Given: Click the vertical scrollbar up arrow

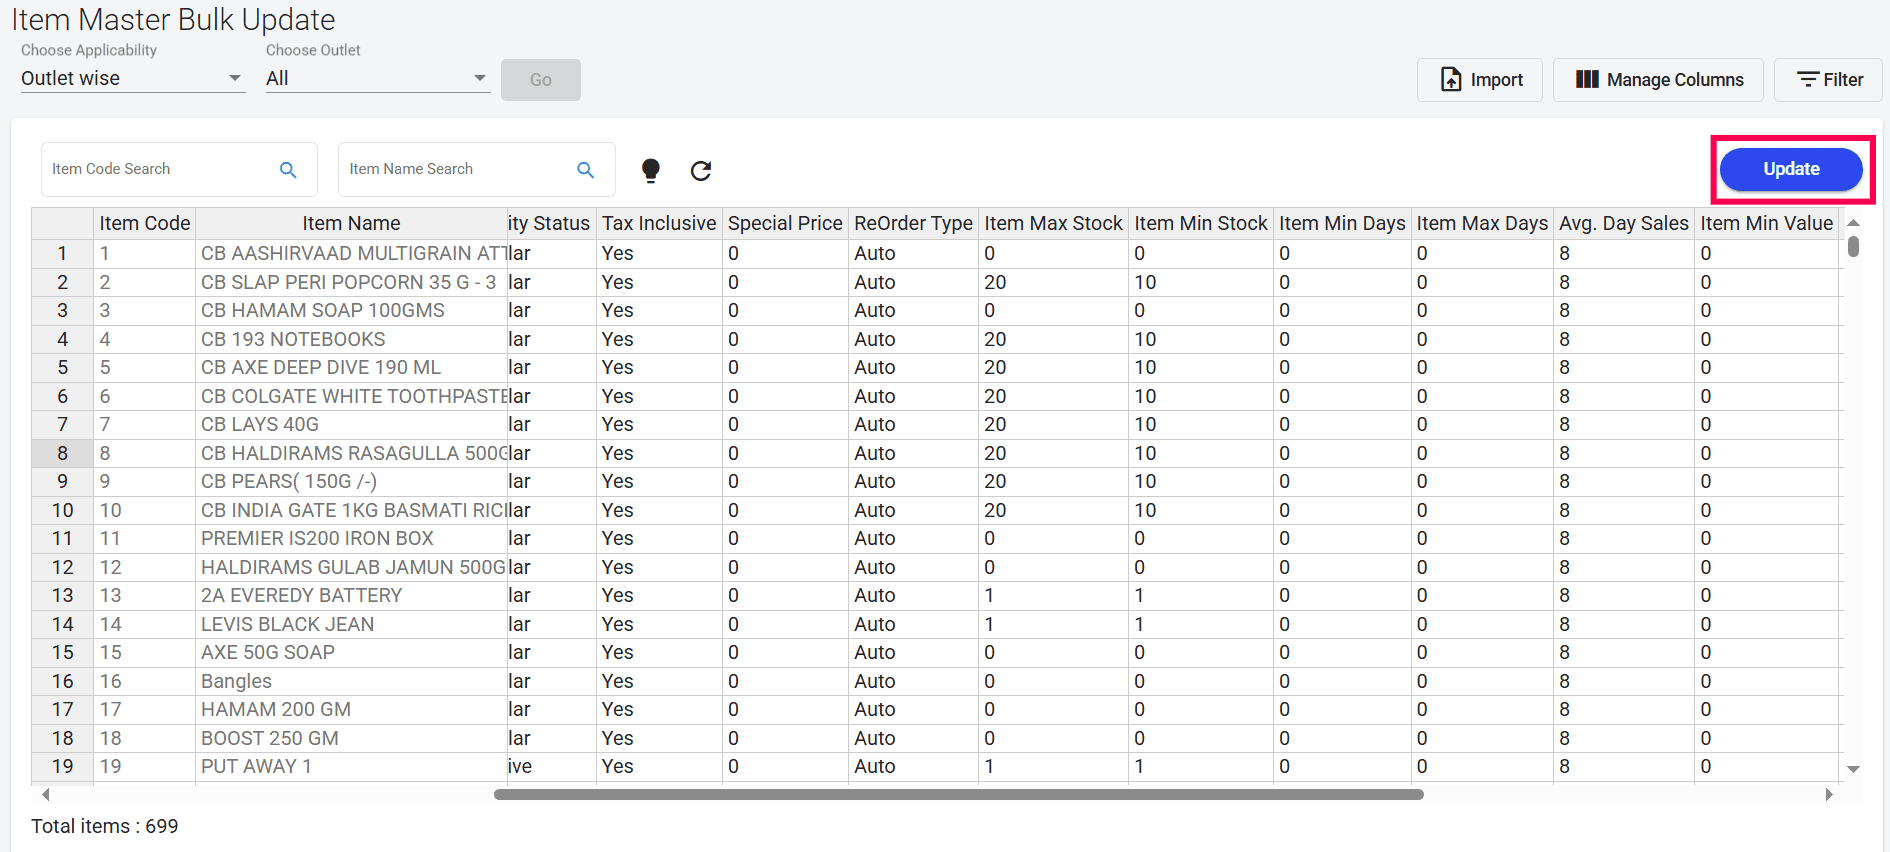Looking at the screenshot, I should click(x=1853, y=223).
